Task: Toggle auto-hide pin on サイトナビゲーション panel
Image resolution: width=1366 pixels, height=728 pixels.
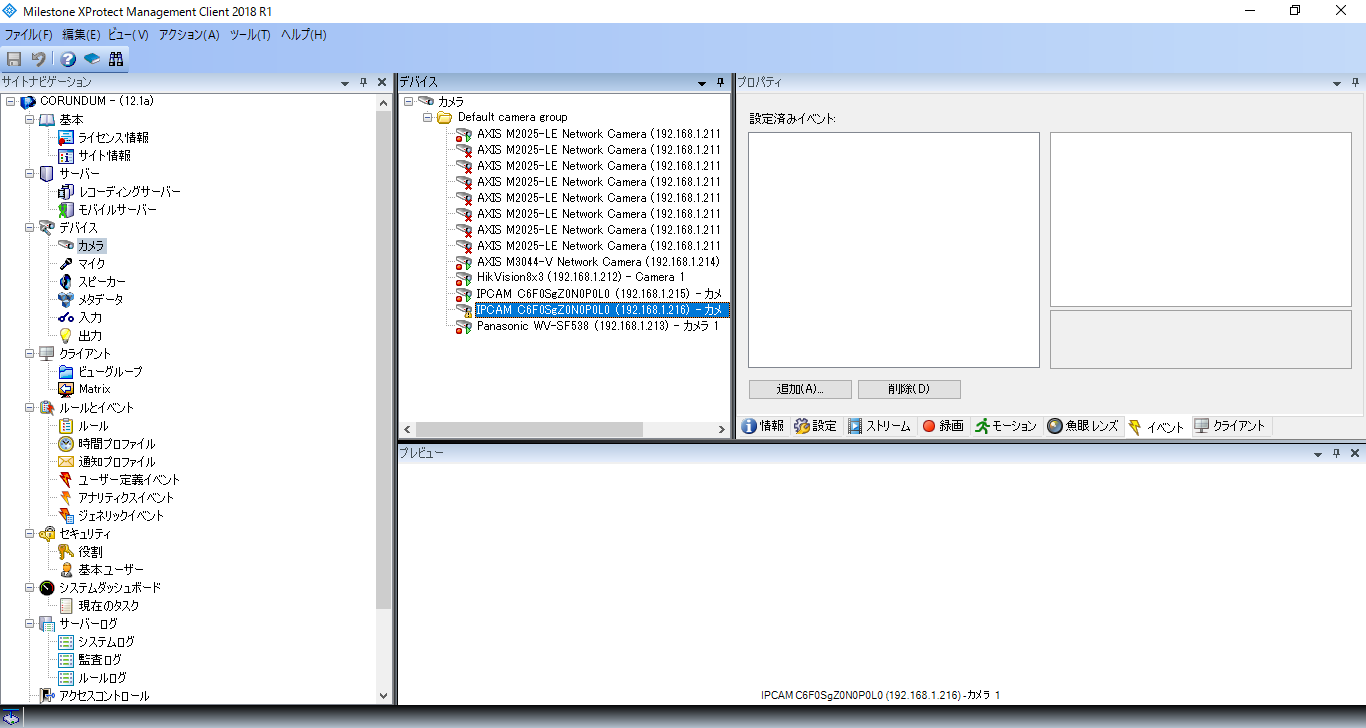Action: click(x=363, y=82)
